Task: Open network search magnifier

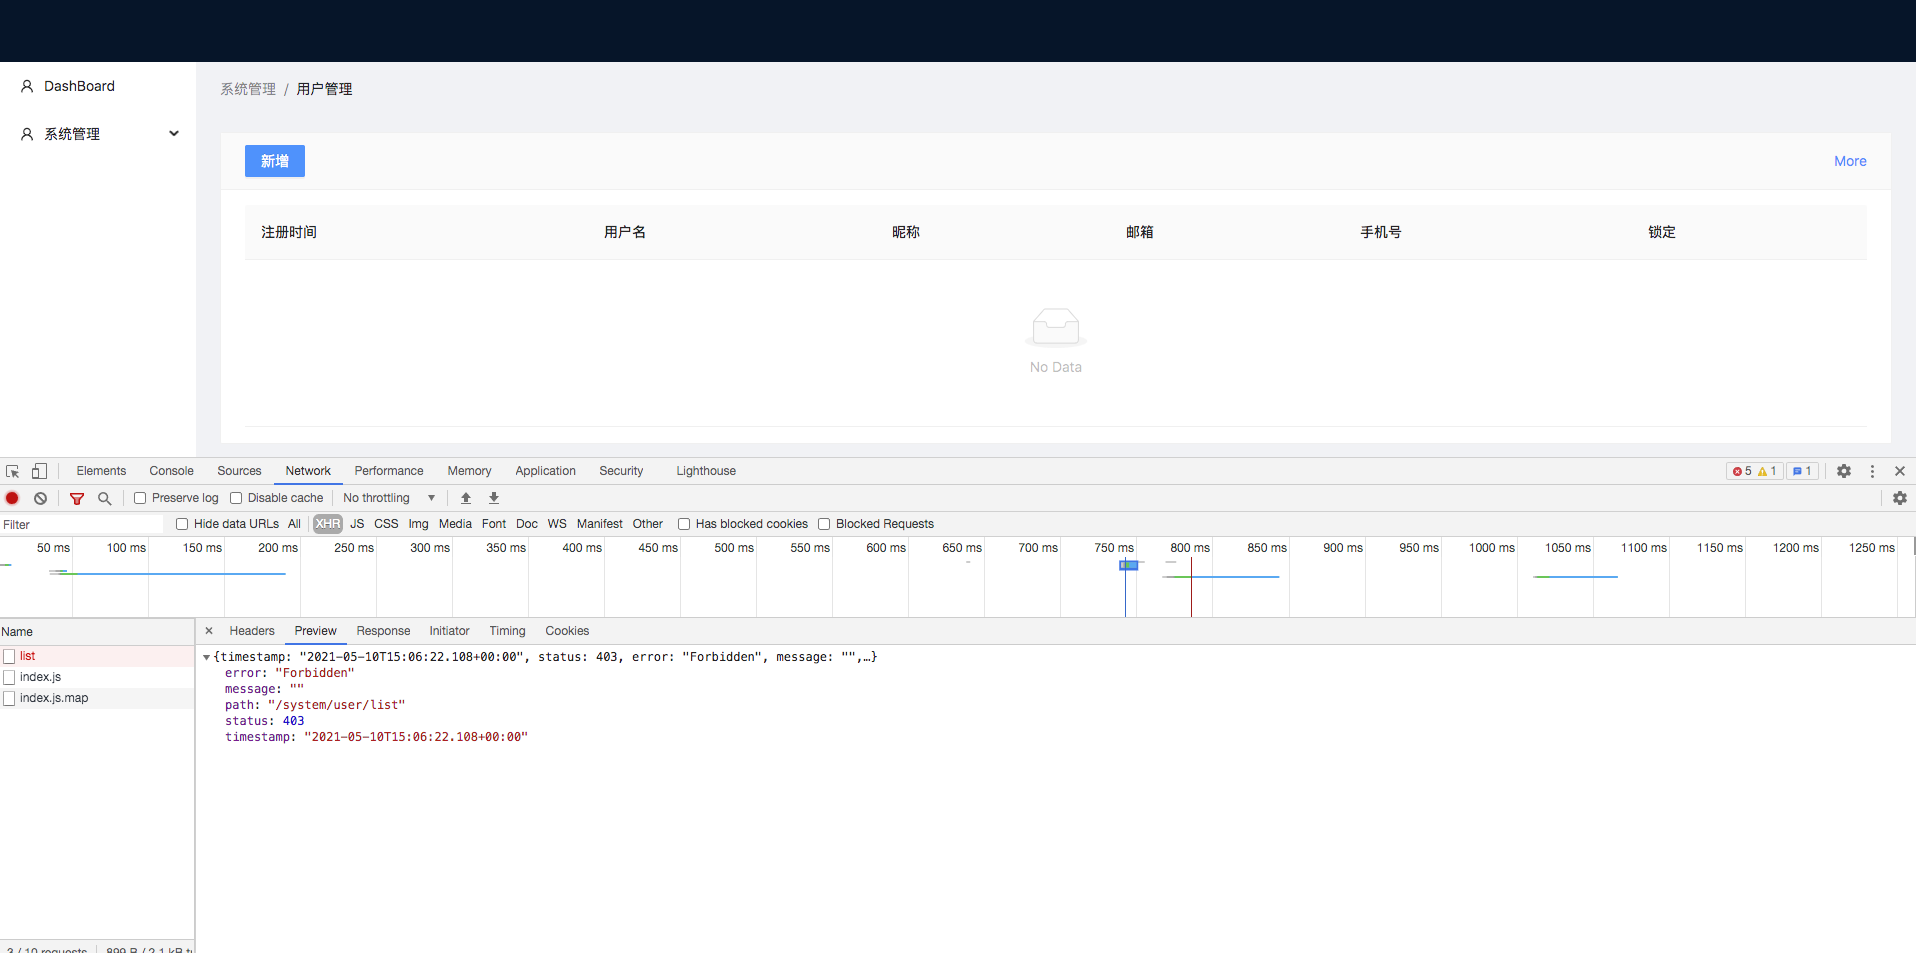Action: [105, 498]
